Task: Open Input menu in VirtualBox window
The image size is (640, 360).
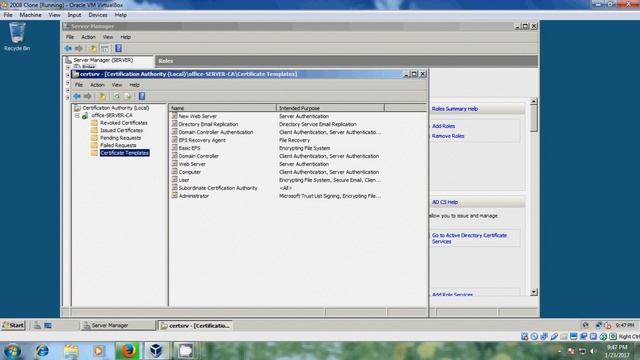Action: [x=74, y=15]
